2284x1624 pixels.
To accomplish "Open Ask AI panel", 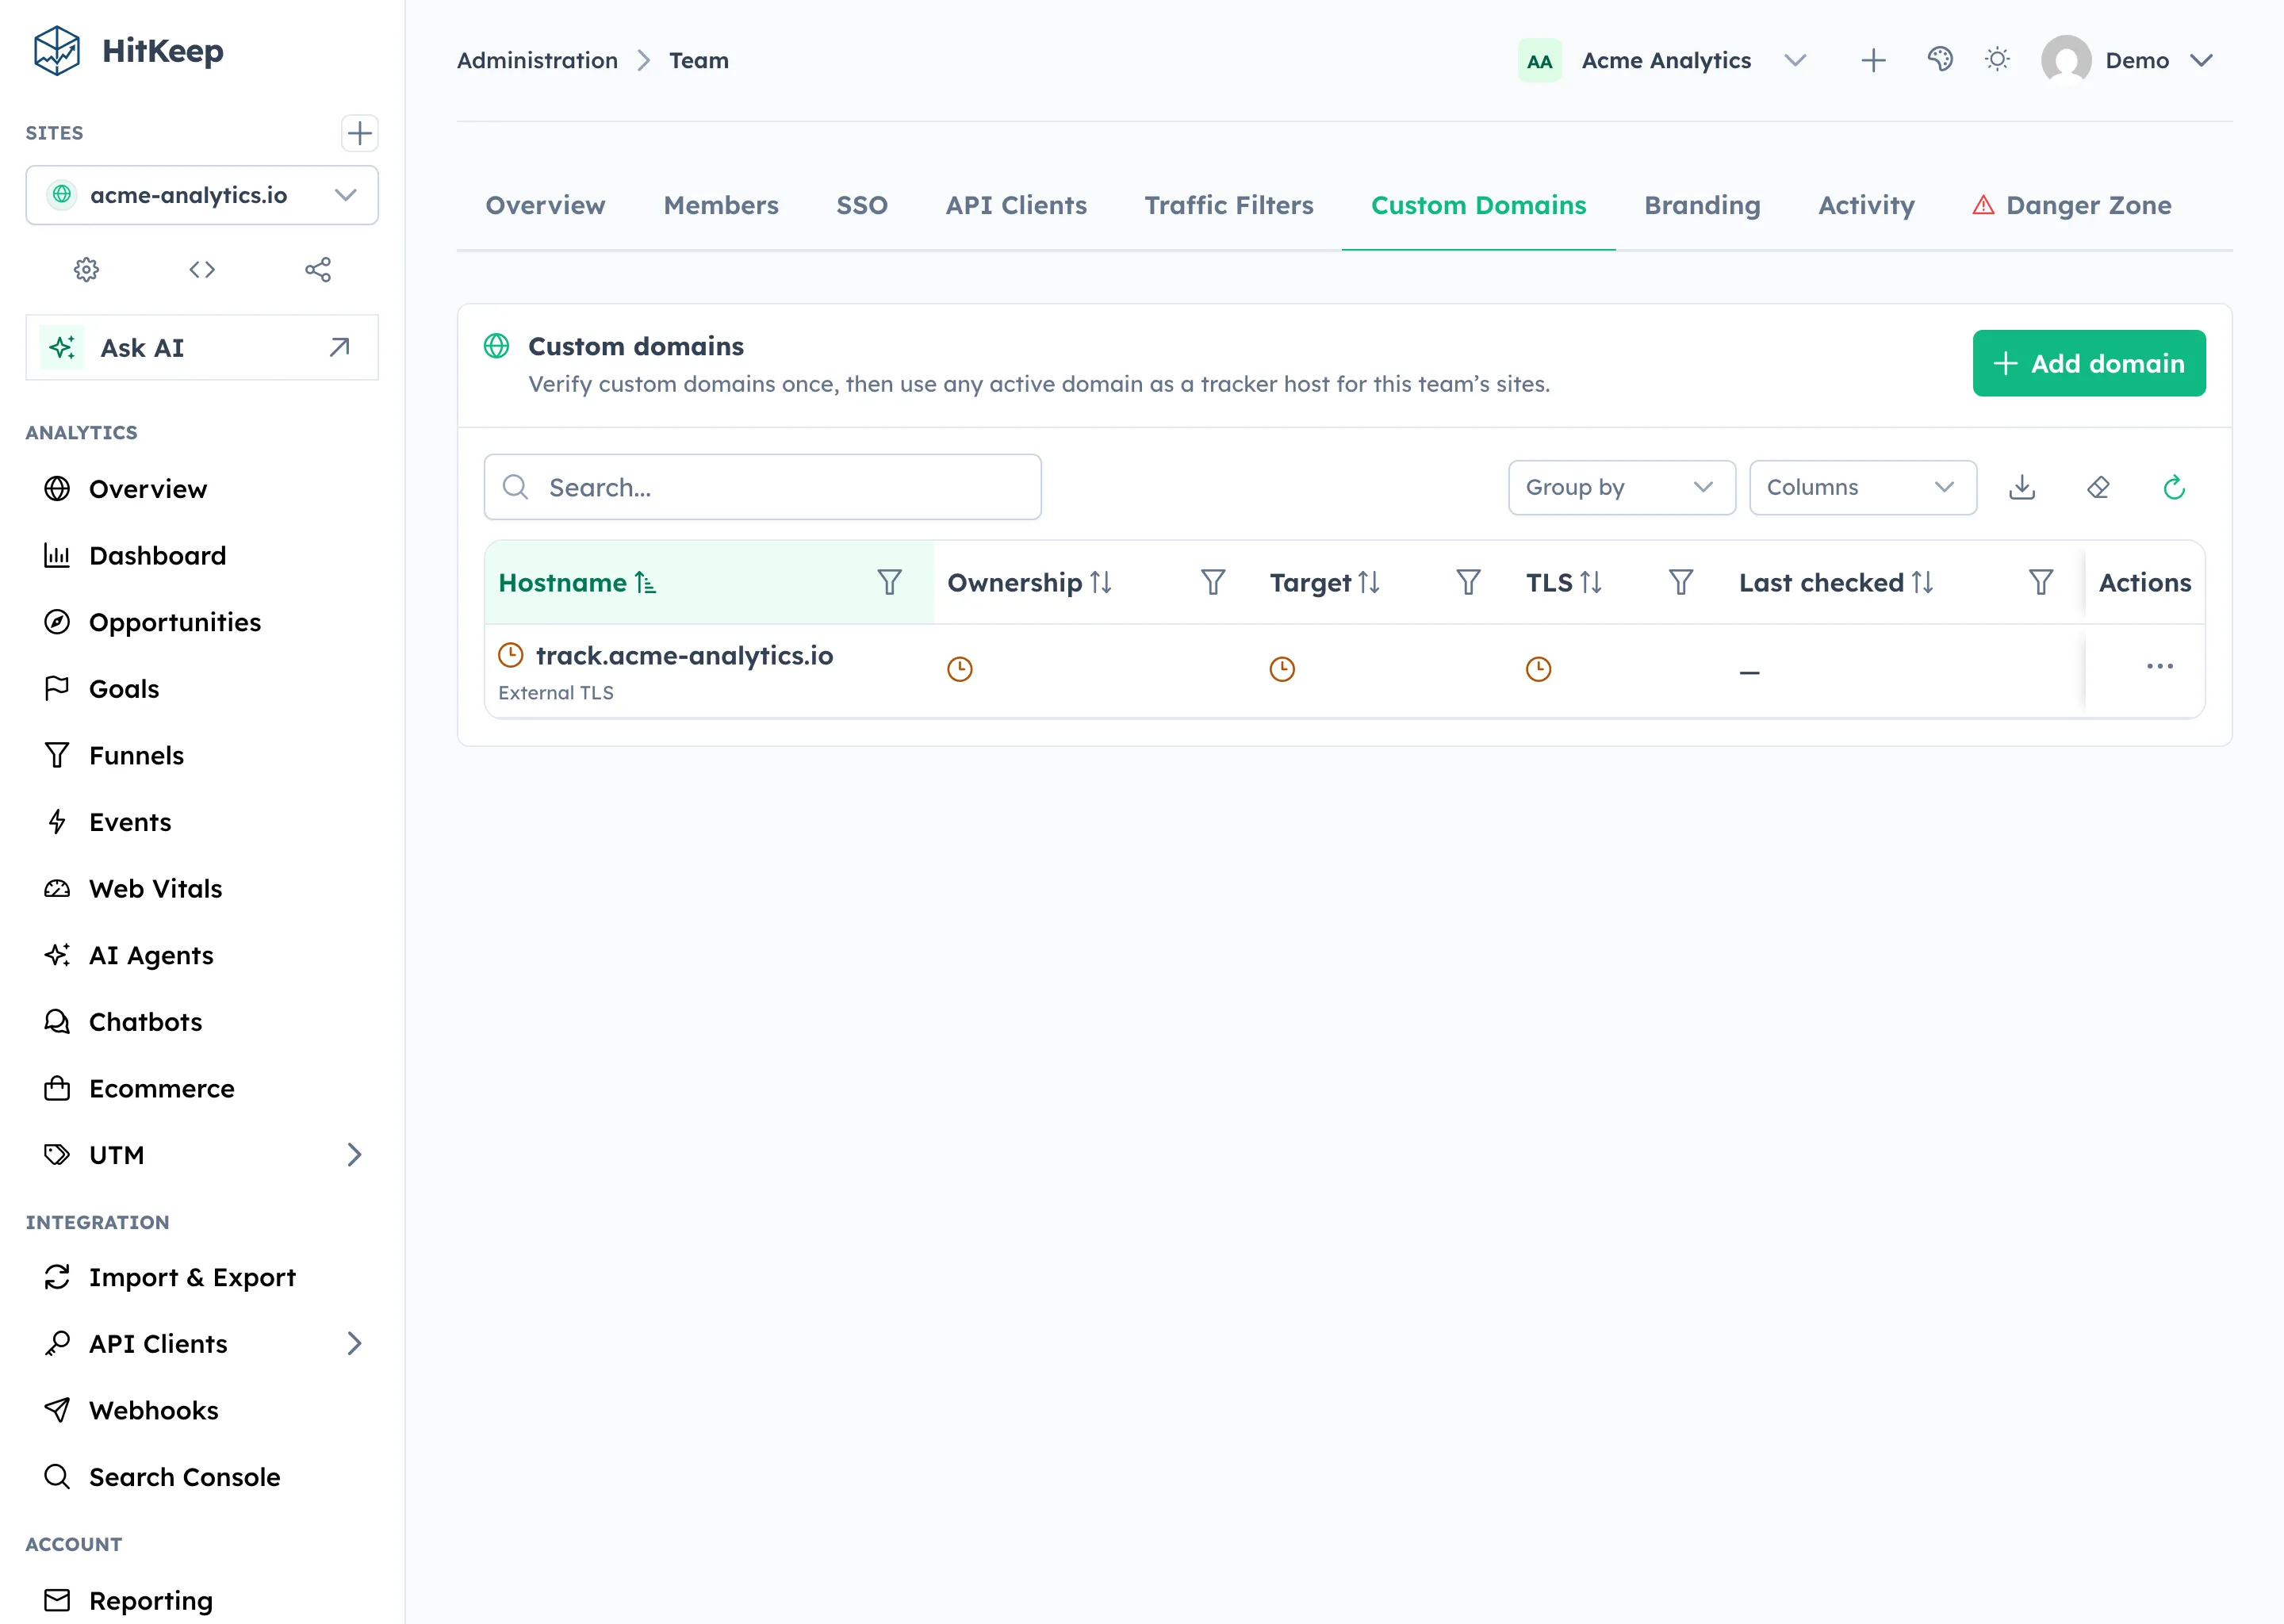I will pyautogui.click(x=202, y=347).
